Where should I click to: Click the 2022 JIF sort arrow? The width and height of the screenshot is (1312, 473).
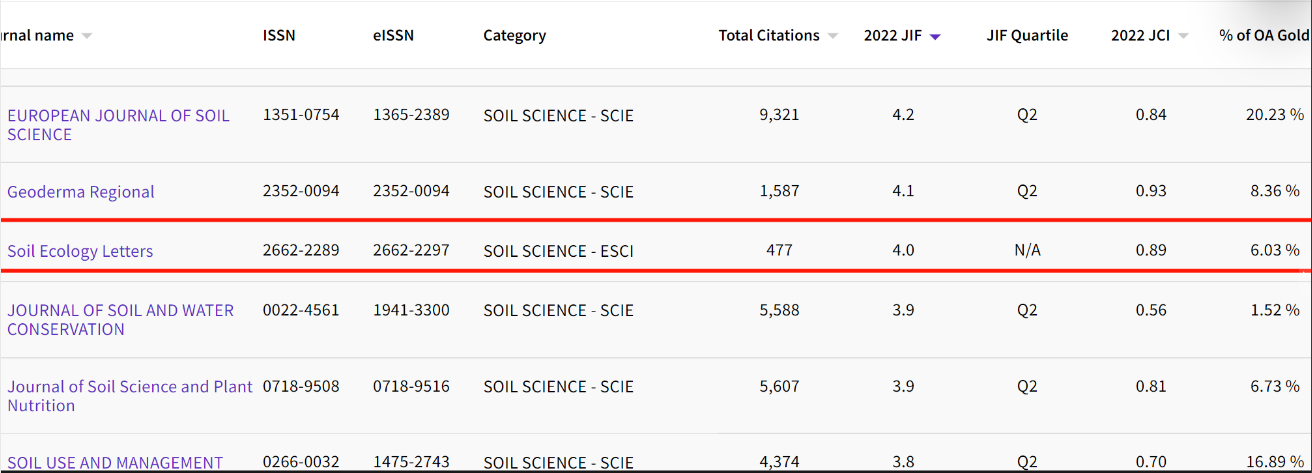pyautogui.click(x=935, y=36)
